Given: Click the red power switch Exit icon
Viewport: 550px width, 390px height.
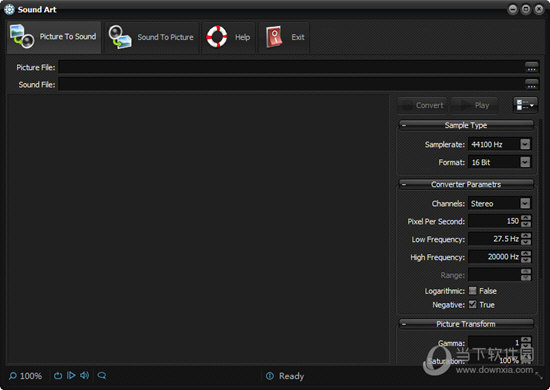Looking at the screenshot, I should [x=274, y=36].
